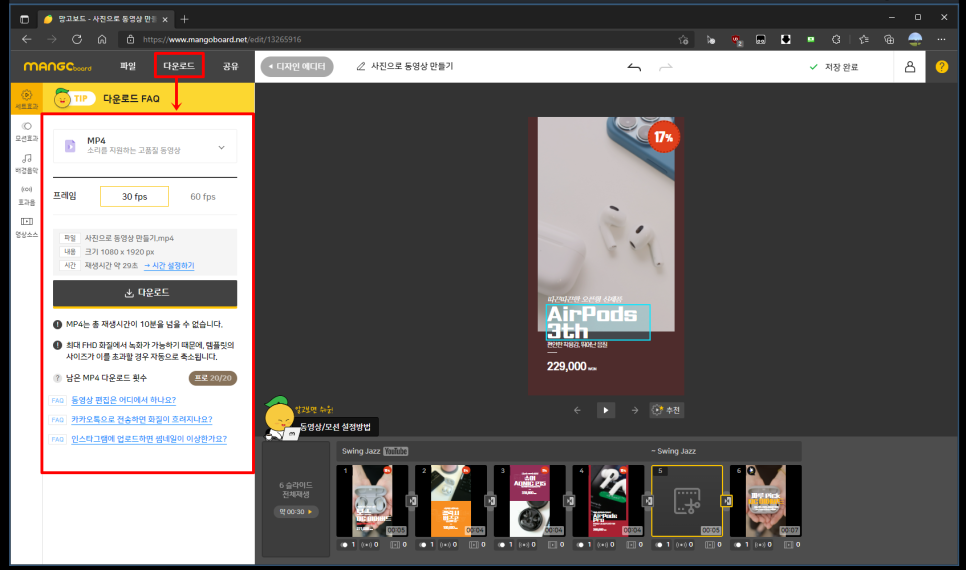
Task: Refresh the browser page
Action: click(x=76, y=39)
